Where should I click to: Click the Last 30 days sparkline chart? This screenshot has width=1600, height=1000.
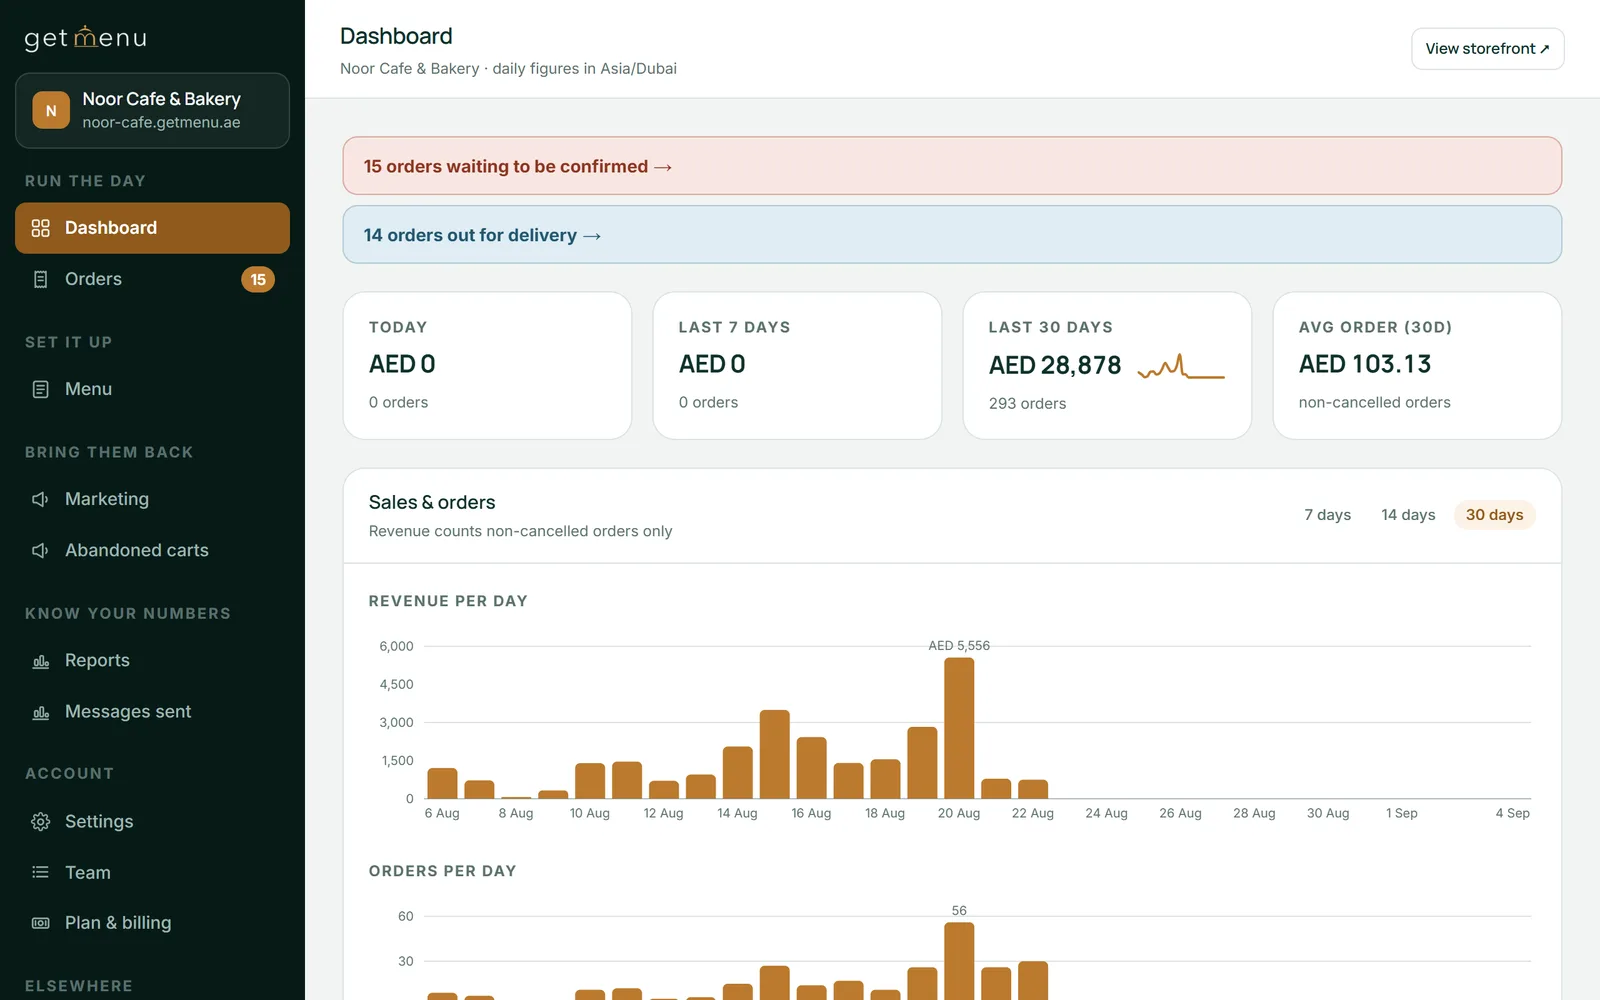[1181, 367]
